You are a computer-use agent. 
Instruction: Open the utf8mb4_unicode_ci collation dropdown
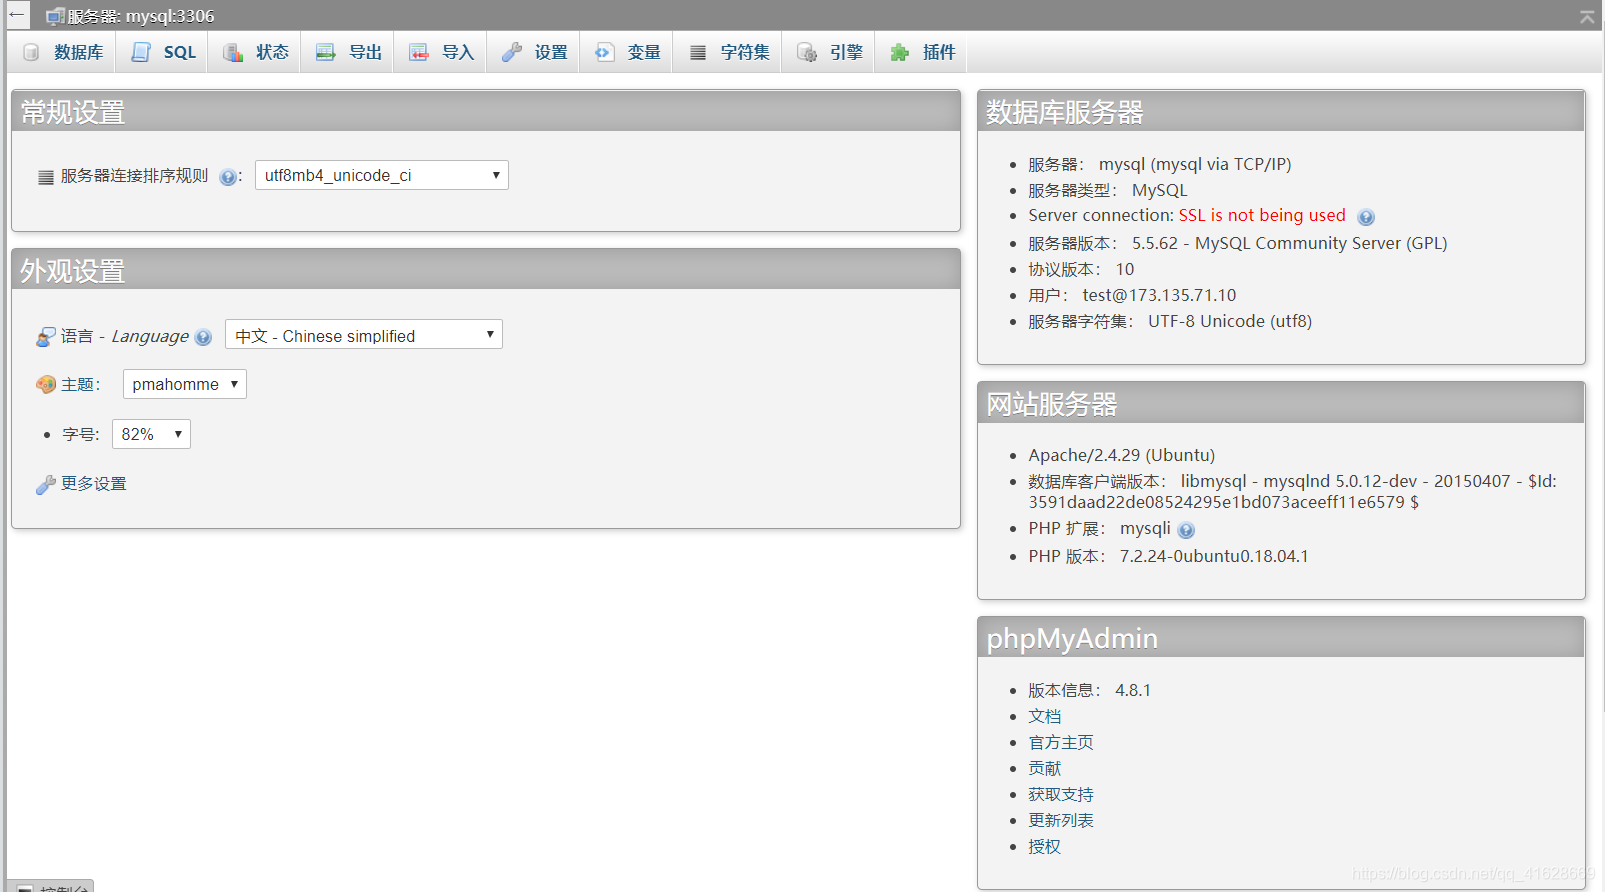pos(382,175)
